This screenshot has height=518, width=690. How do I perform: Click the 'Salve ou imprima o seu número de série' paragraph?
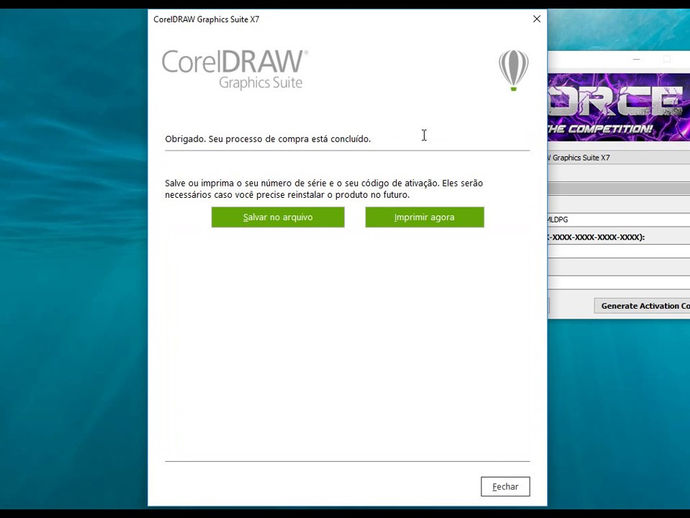[324, 189]
